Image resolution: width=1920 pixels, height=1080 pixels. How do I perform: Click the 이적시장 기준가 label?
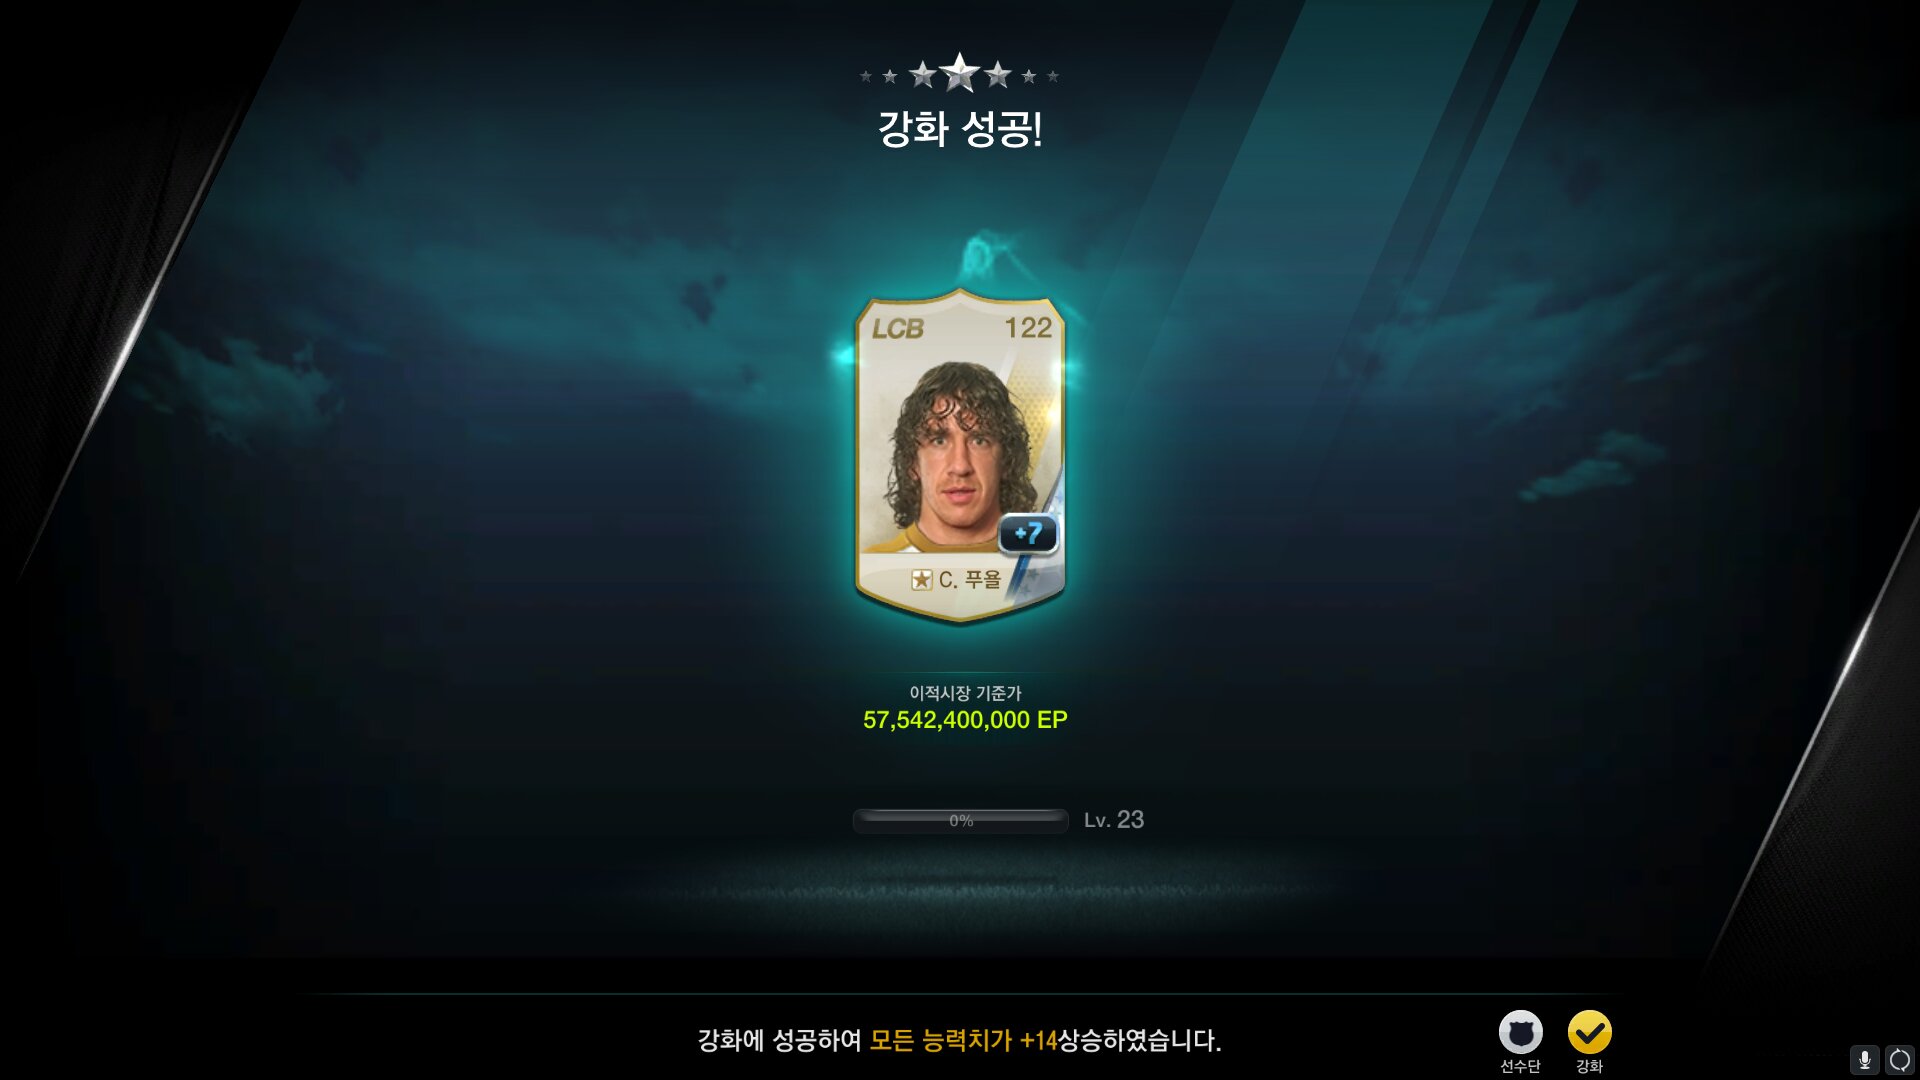965,693
